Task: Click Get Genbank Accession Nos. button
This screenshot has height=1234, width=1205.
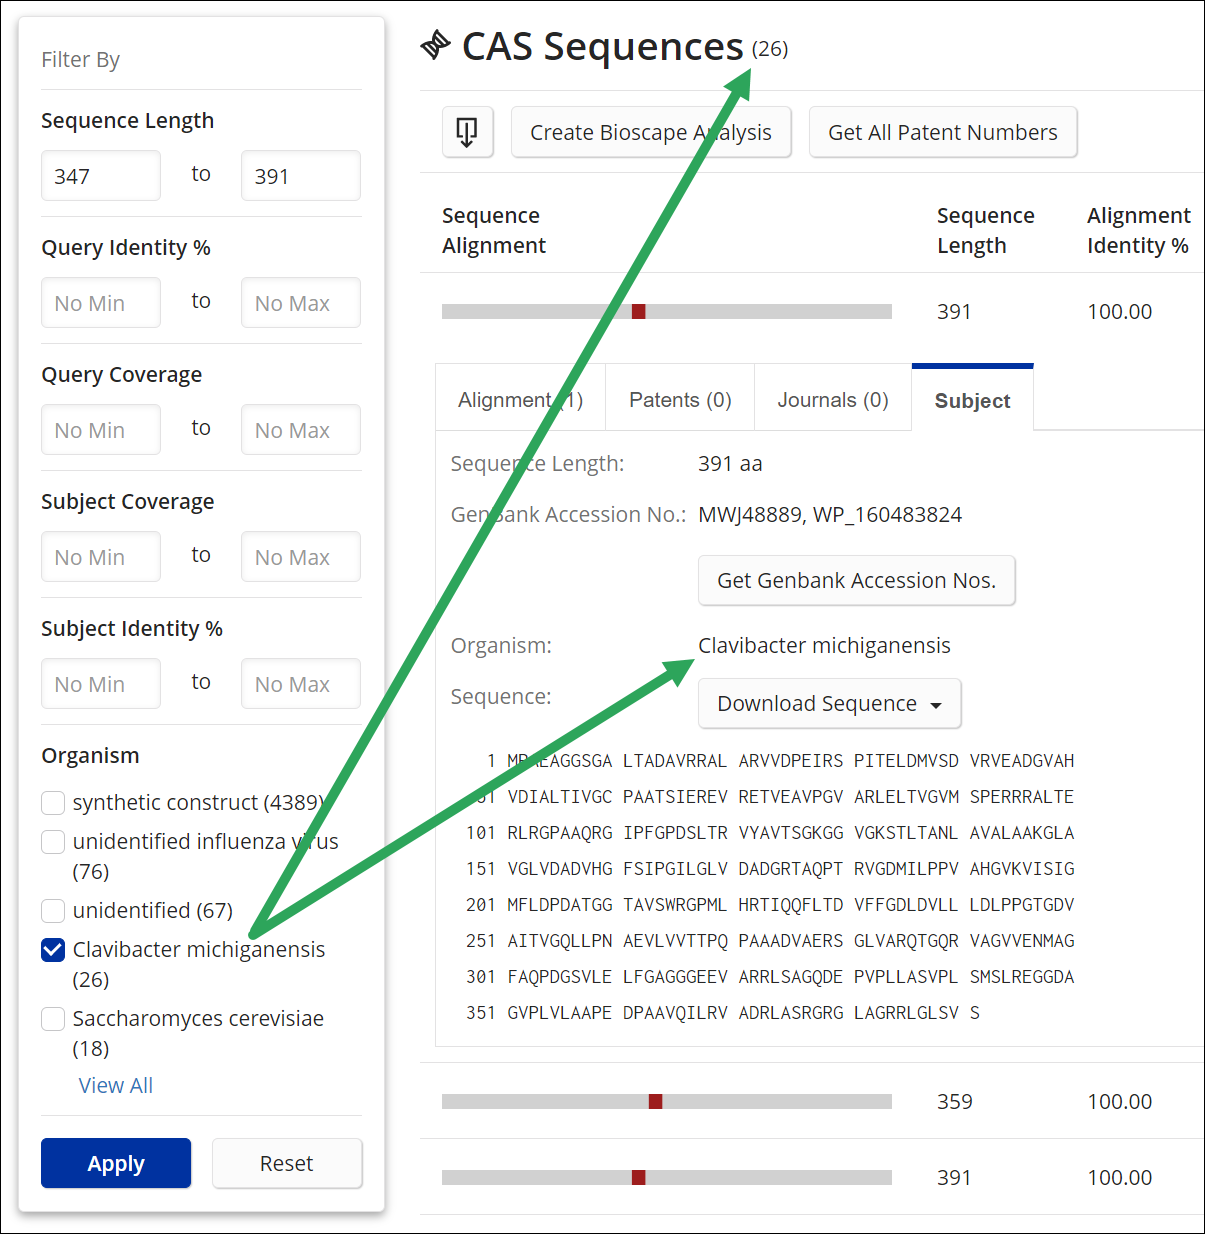Action: (x=857, y=581)
